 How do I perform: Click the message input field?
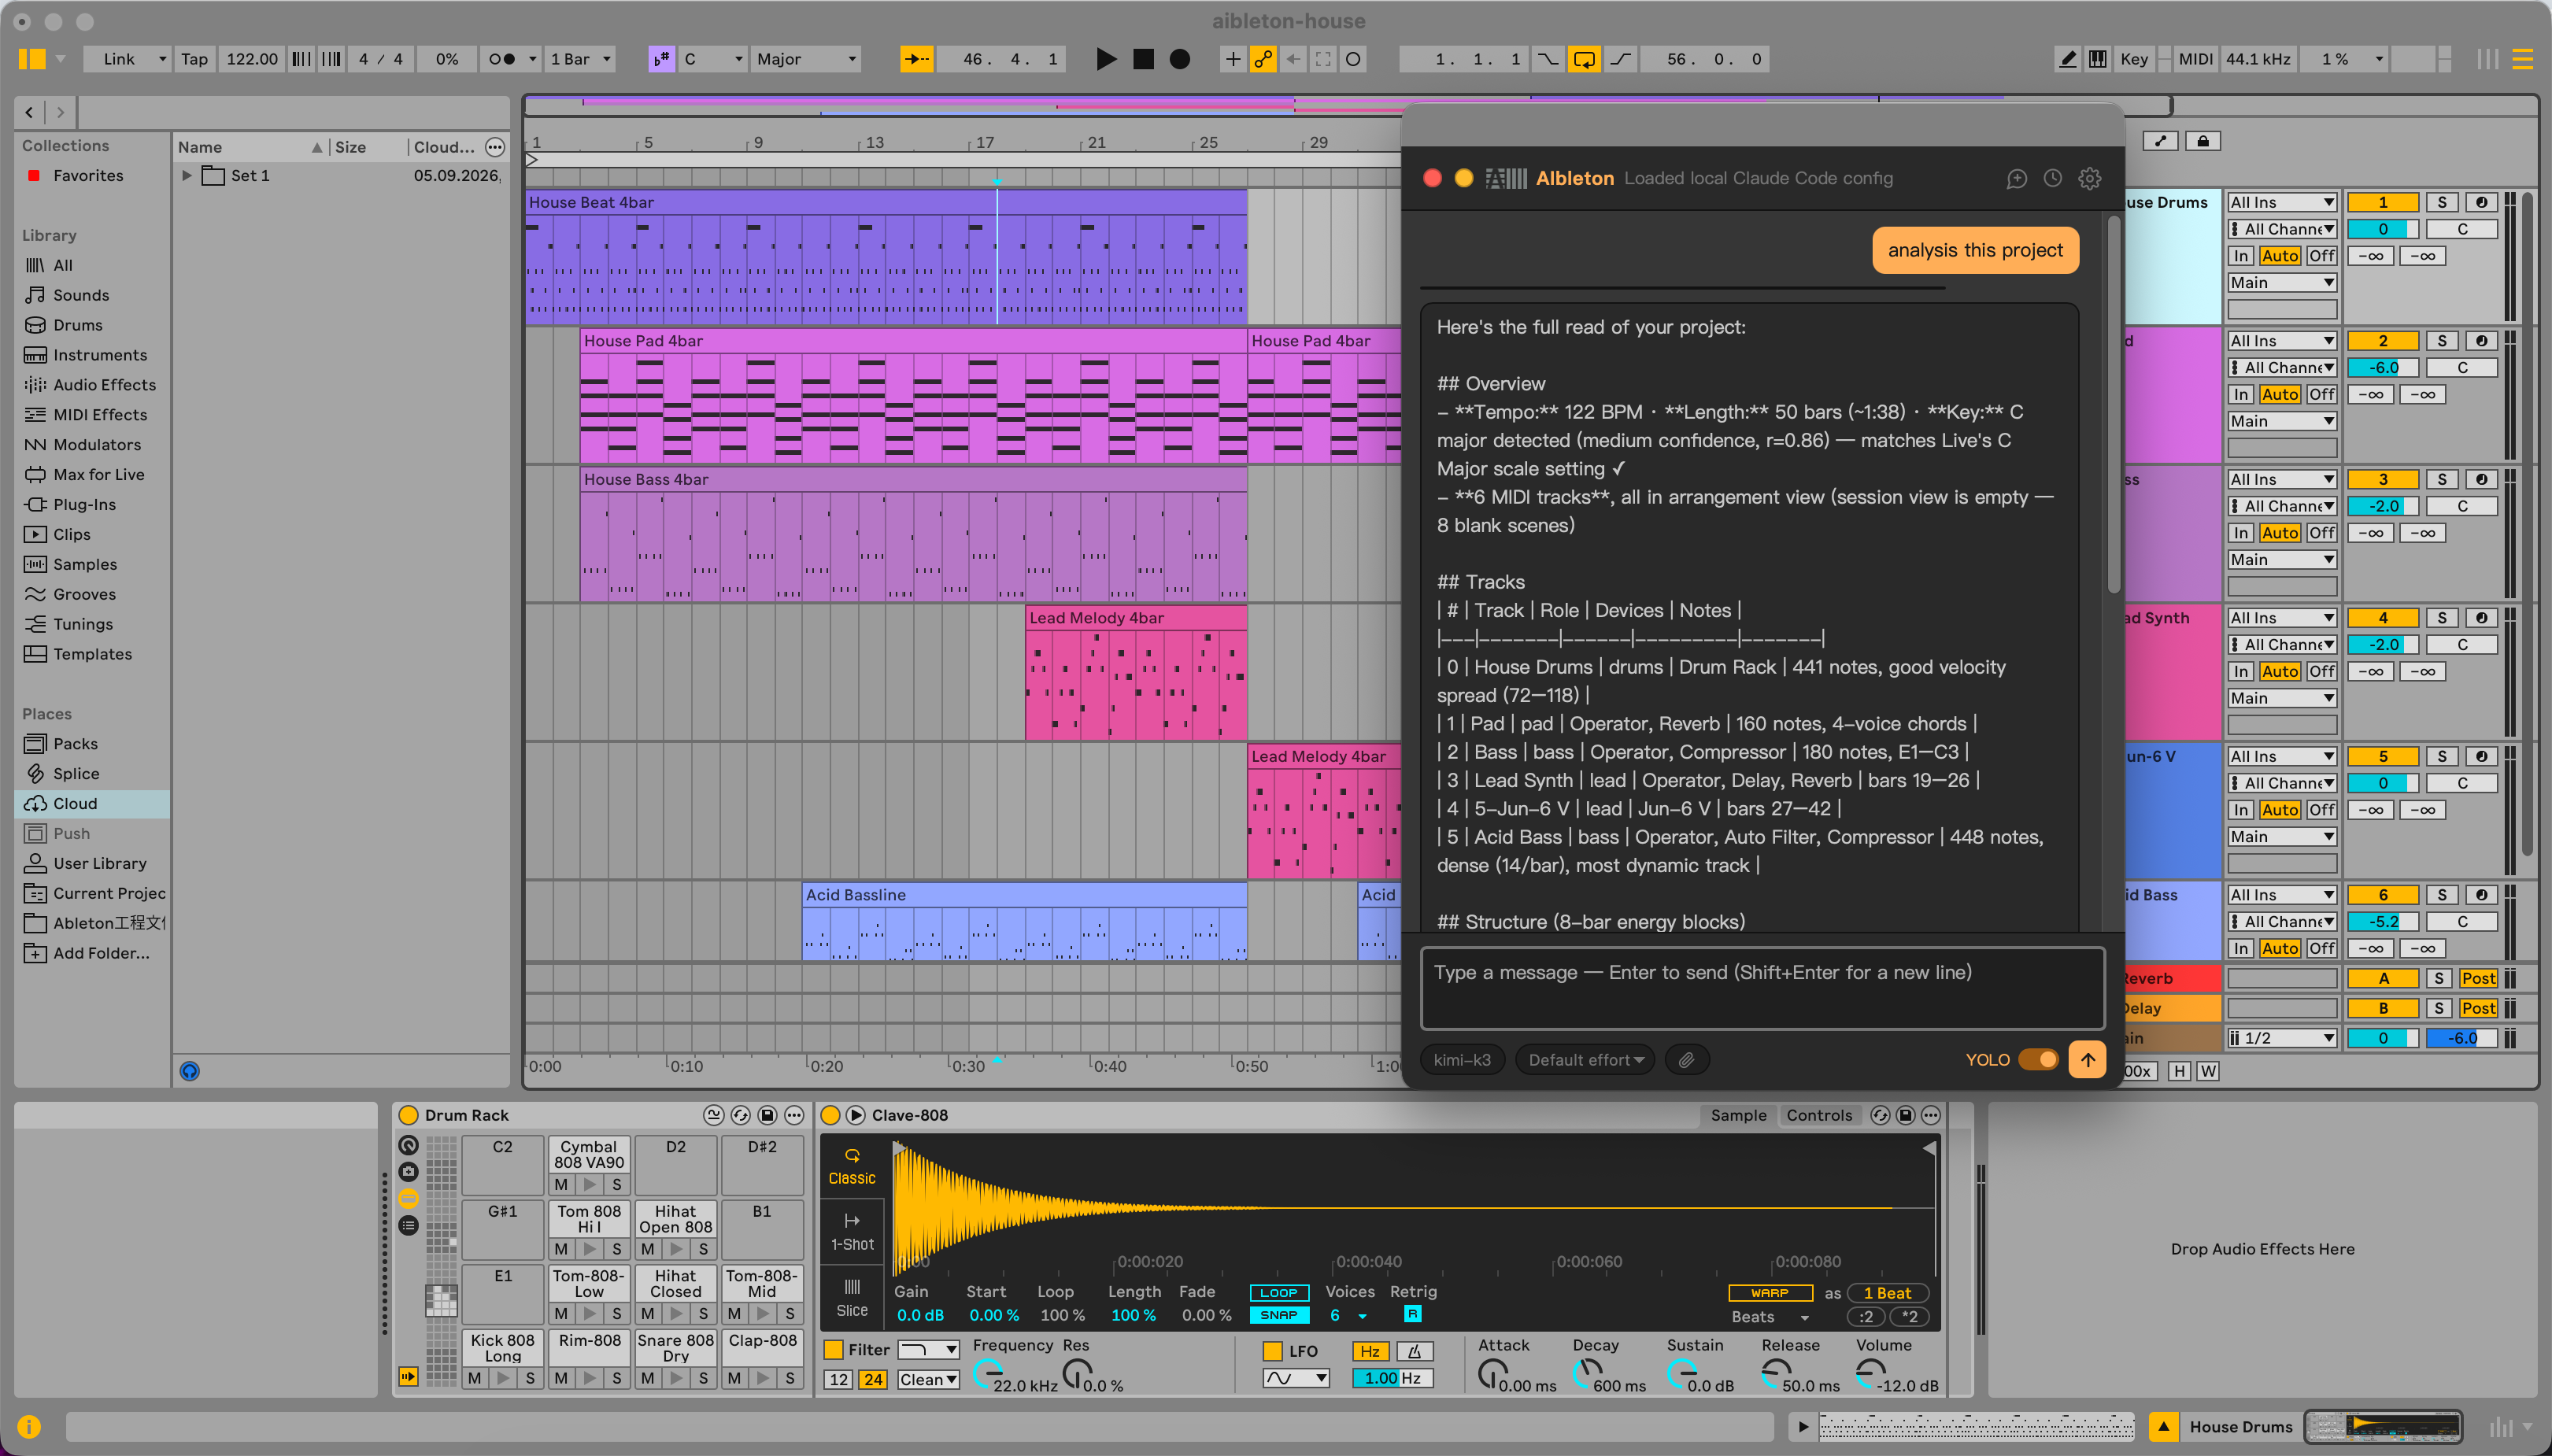point(1763,988)
